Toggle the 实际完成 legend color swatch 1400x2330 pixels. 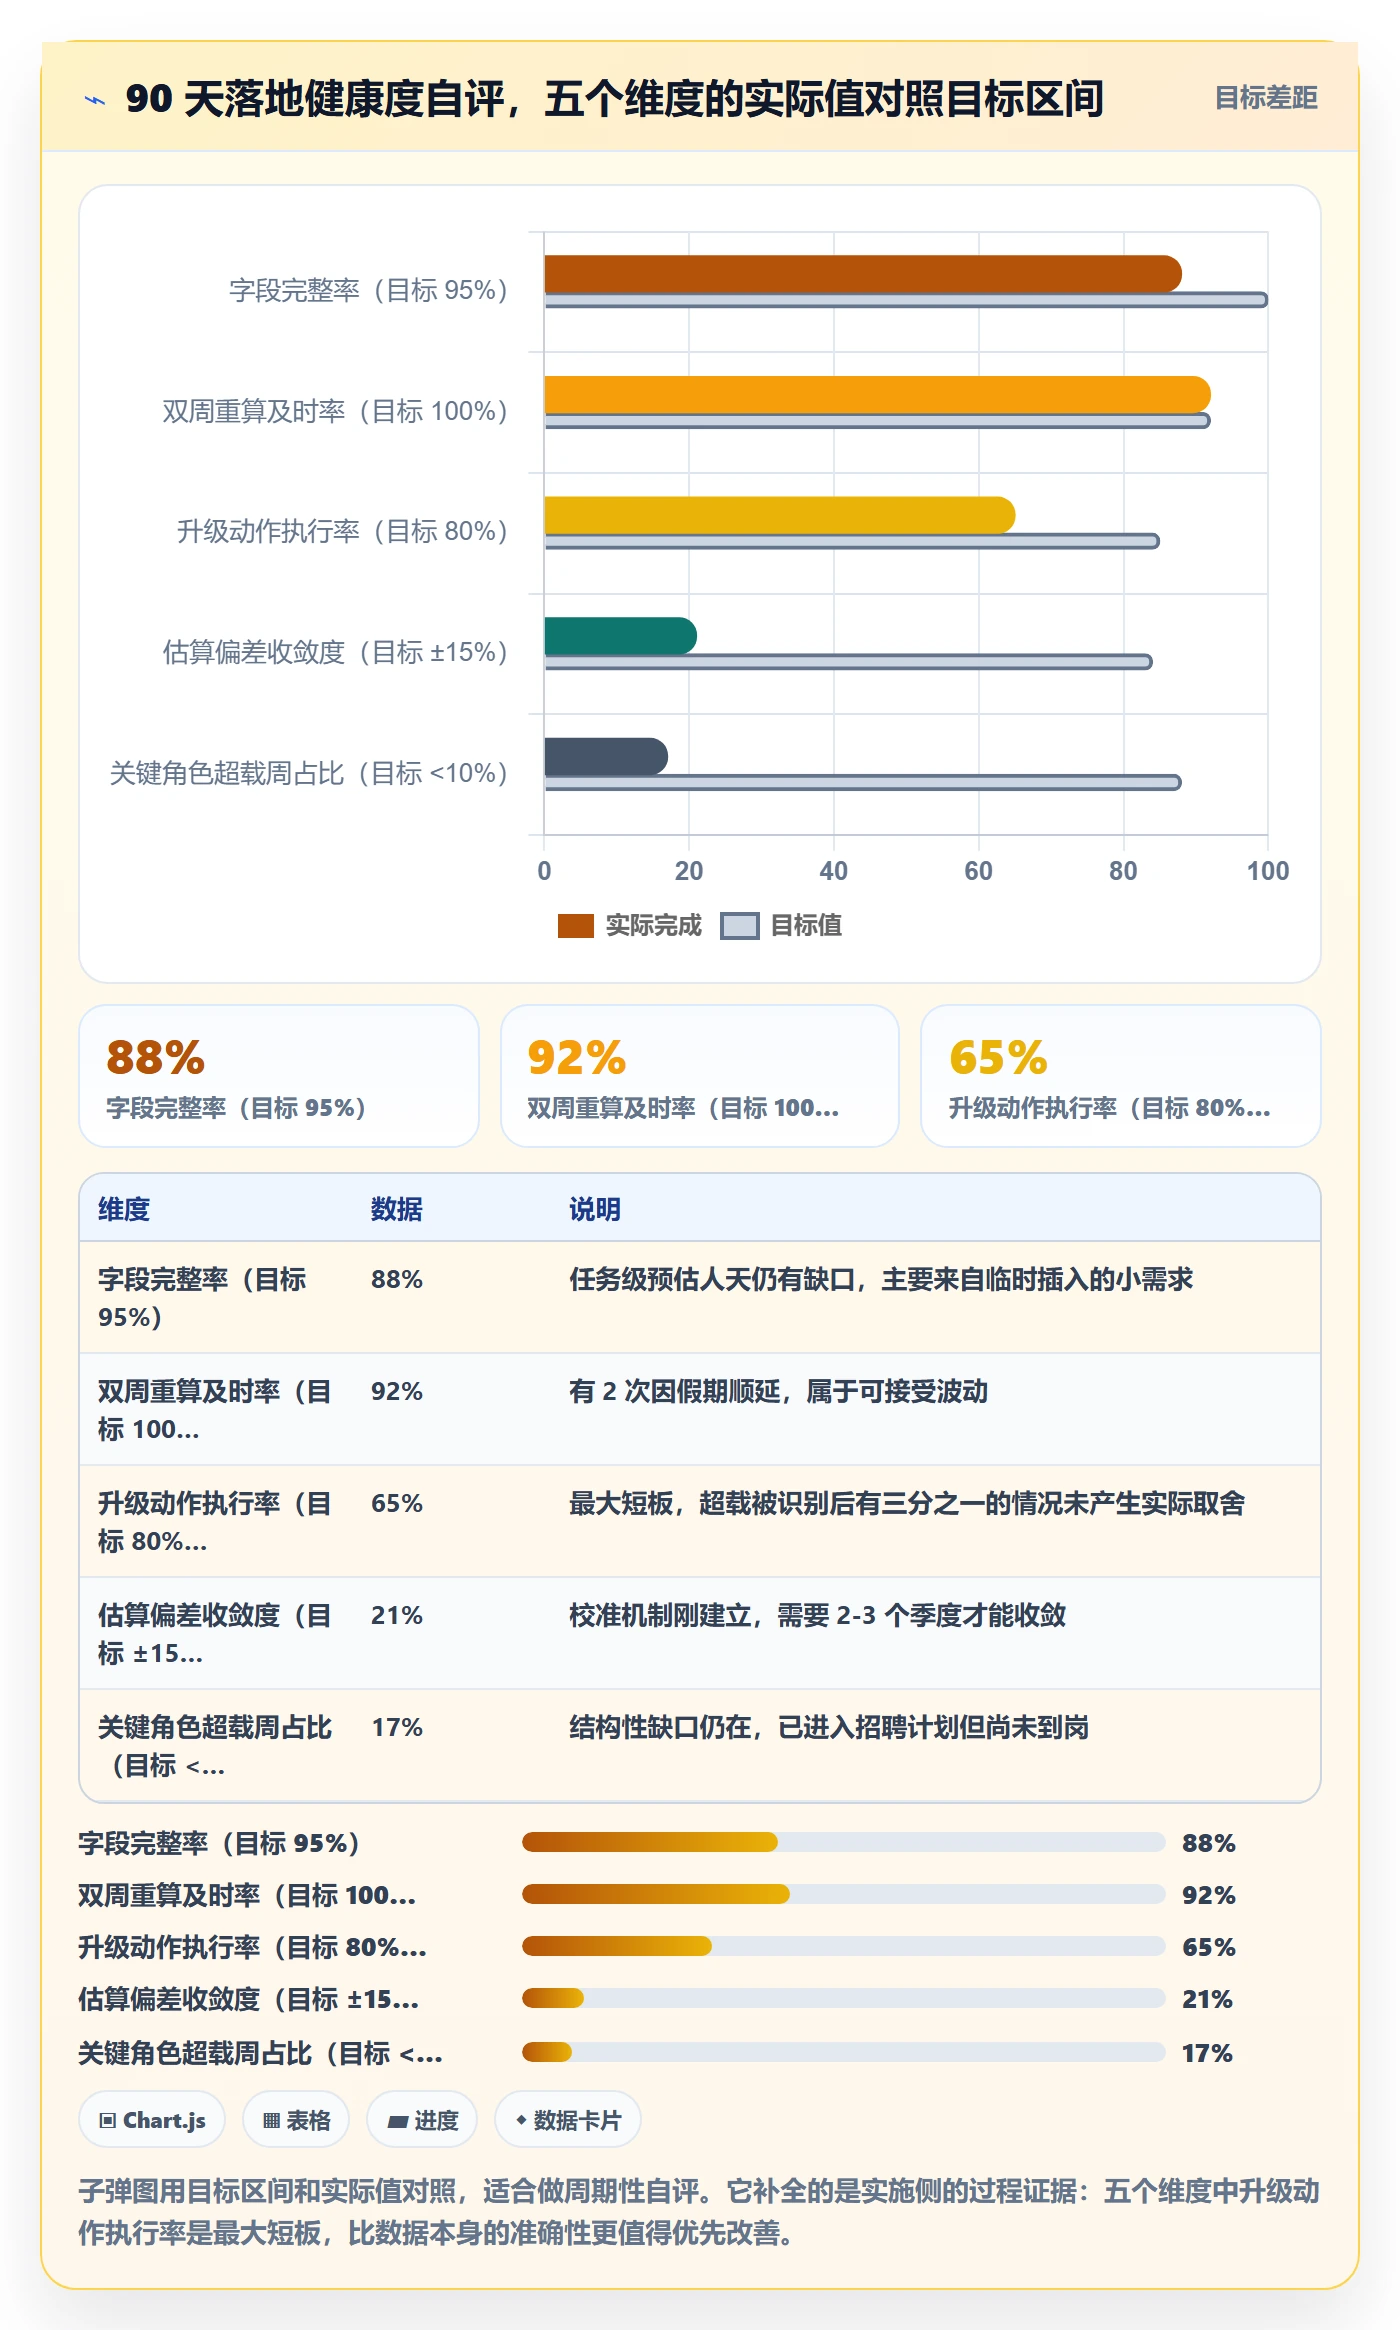(x=575, y=926)
